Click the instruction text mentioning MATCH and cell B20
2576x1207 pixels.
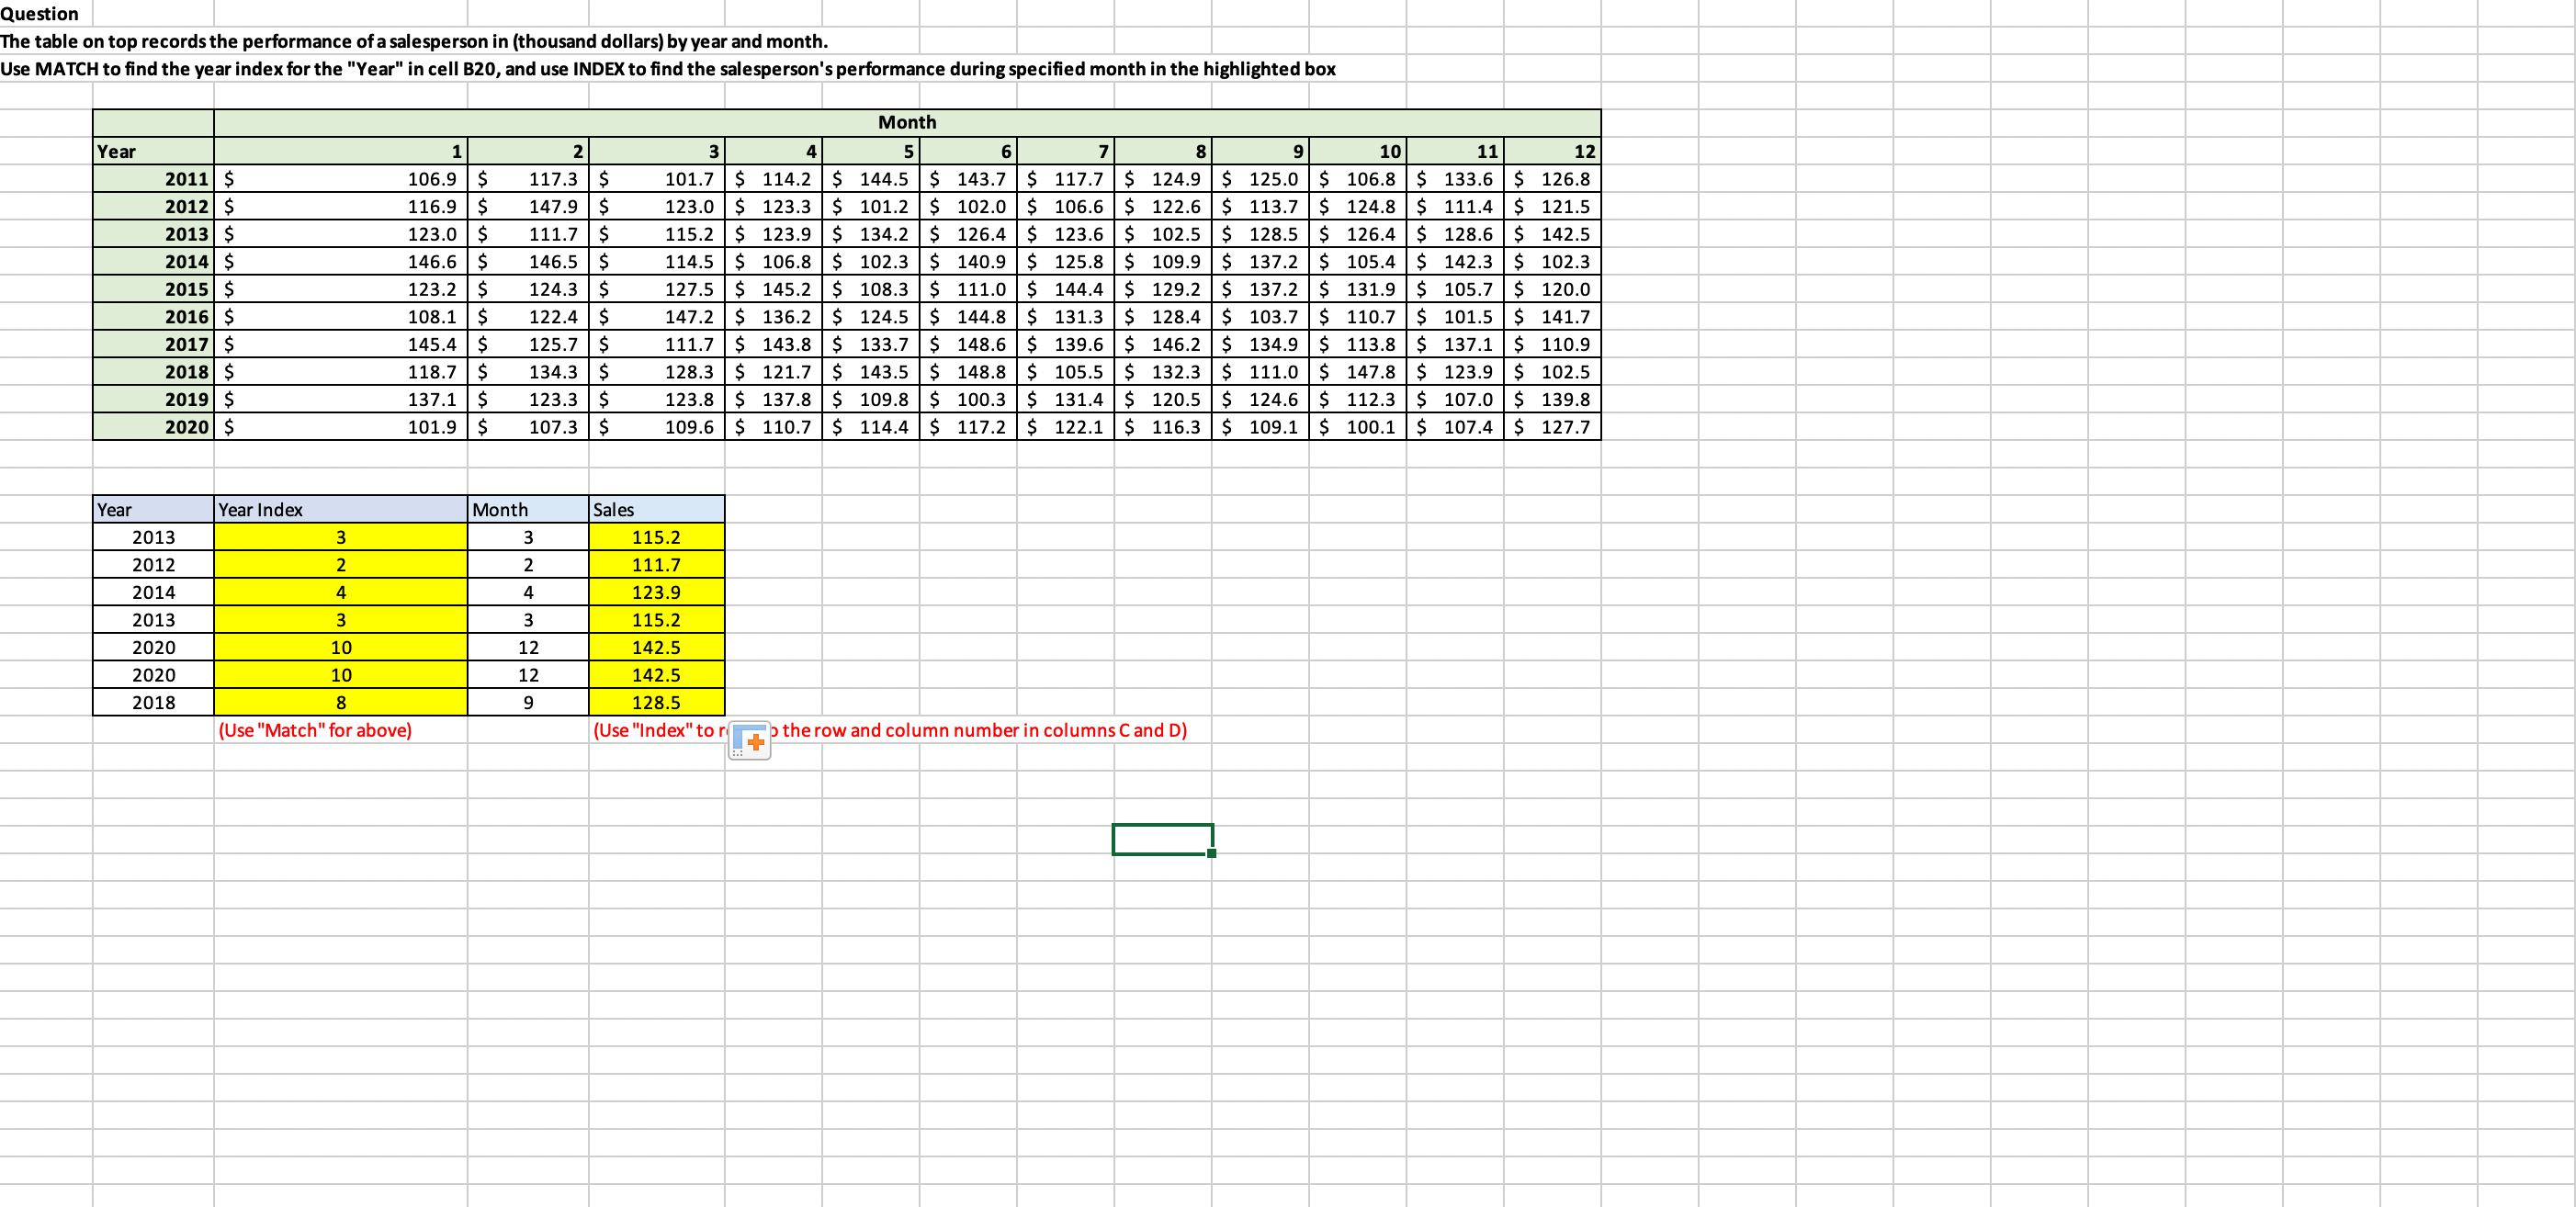click(x=670, y=69)
